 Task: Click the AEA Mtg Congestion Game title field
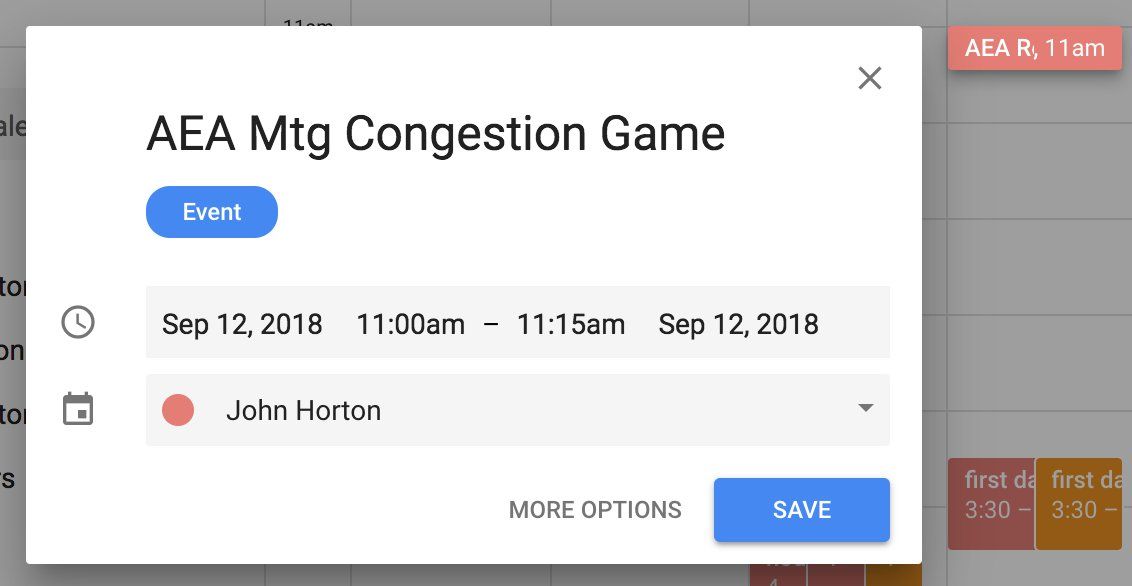pos(436,134)
